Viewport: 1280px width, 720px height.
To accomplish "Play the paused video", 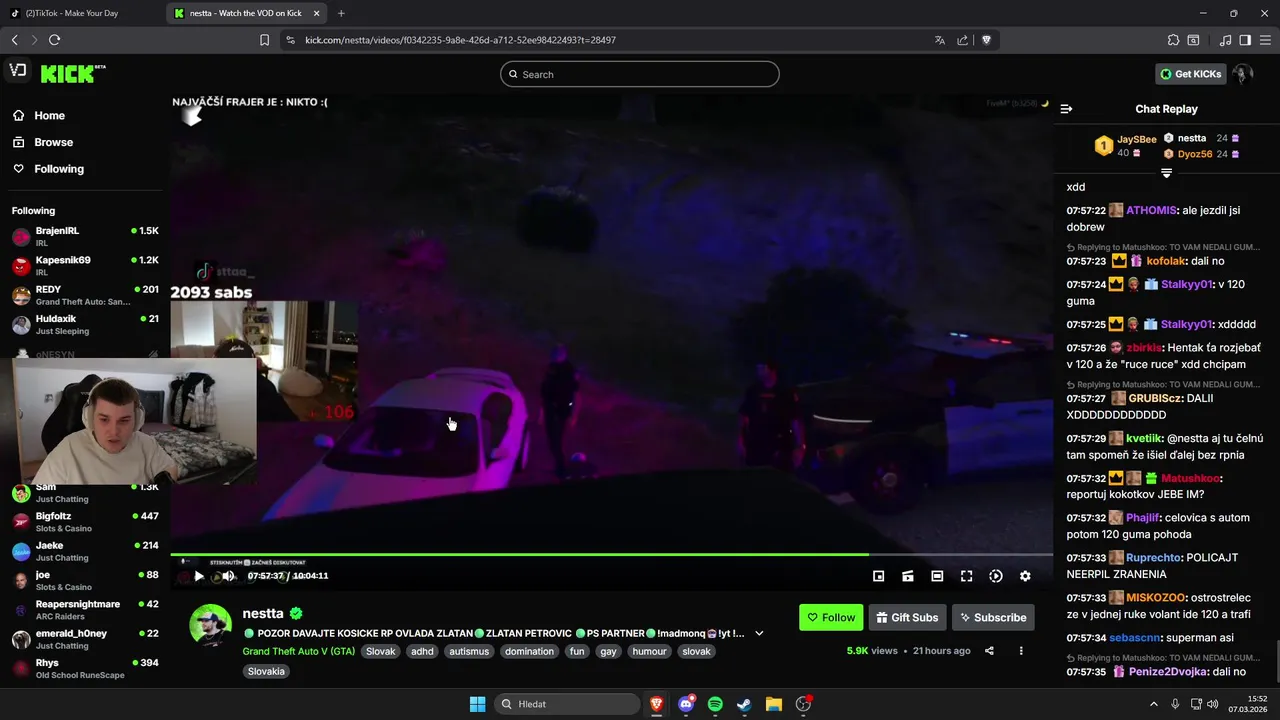I will coord(199,576).
